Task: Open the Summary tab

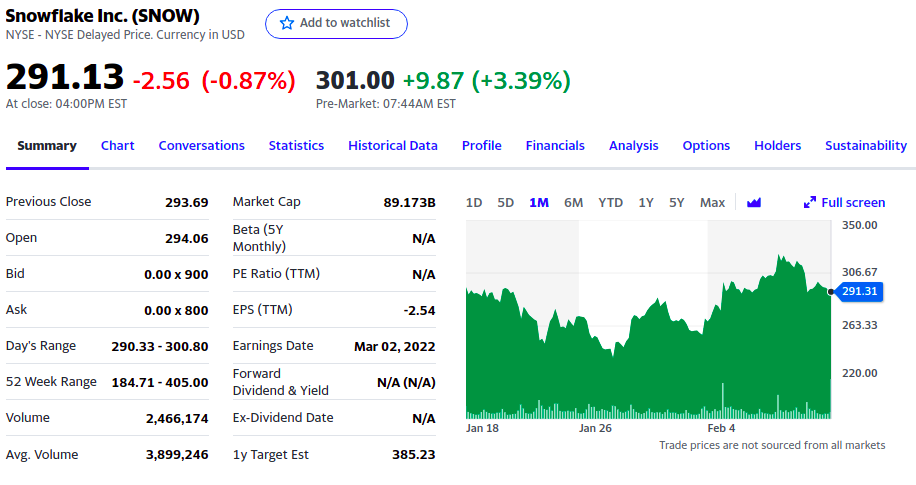Action: 47,146
